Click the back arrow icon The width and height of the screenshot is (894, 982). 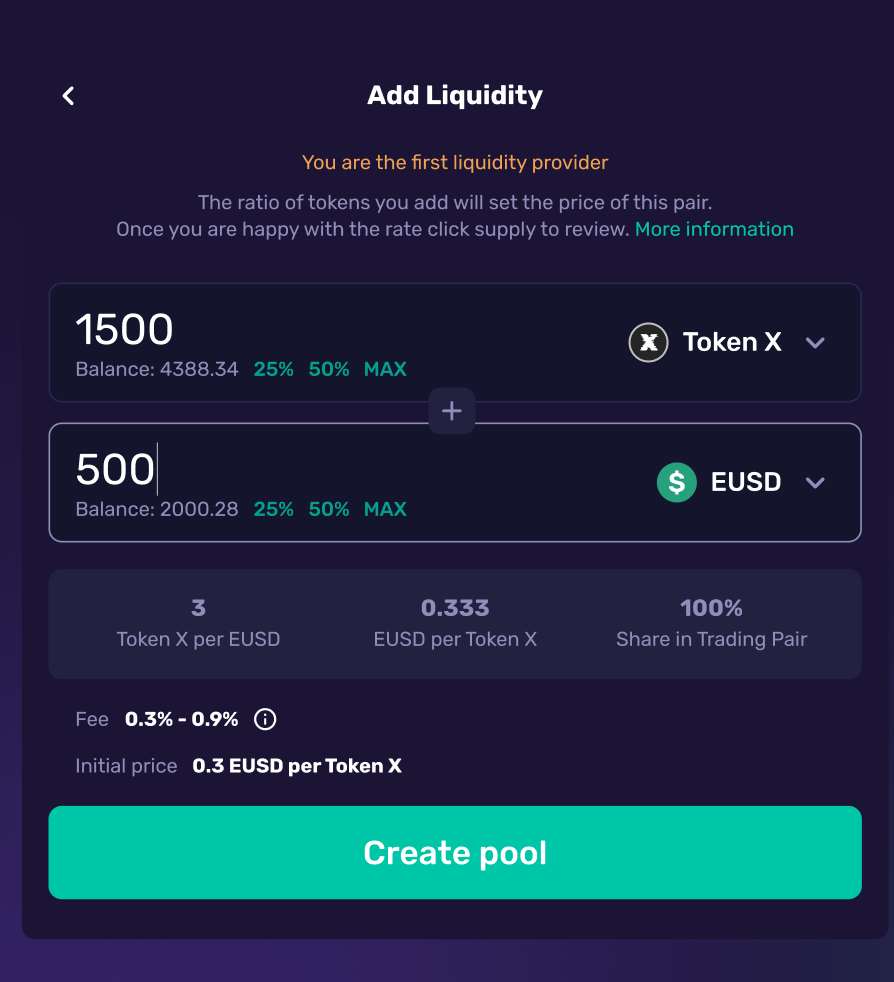click(x=68, y=96)
